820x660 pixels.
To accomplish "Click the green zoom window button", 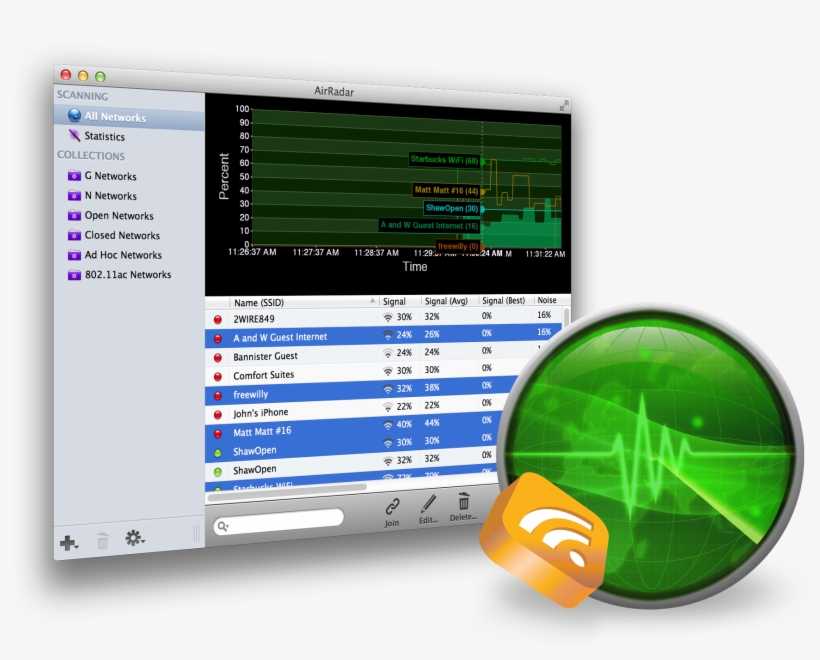I will pos(100,77).
